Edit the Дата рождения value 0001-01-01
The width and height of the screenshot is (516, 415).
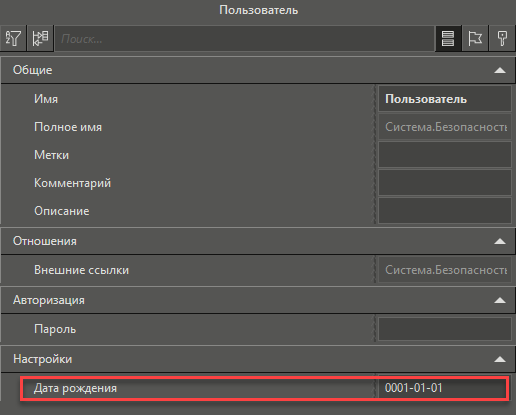tap(443, 388)
